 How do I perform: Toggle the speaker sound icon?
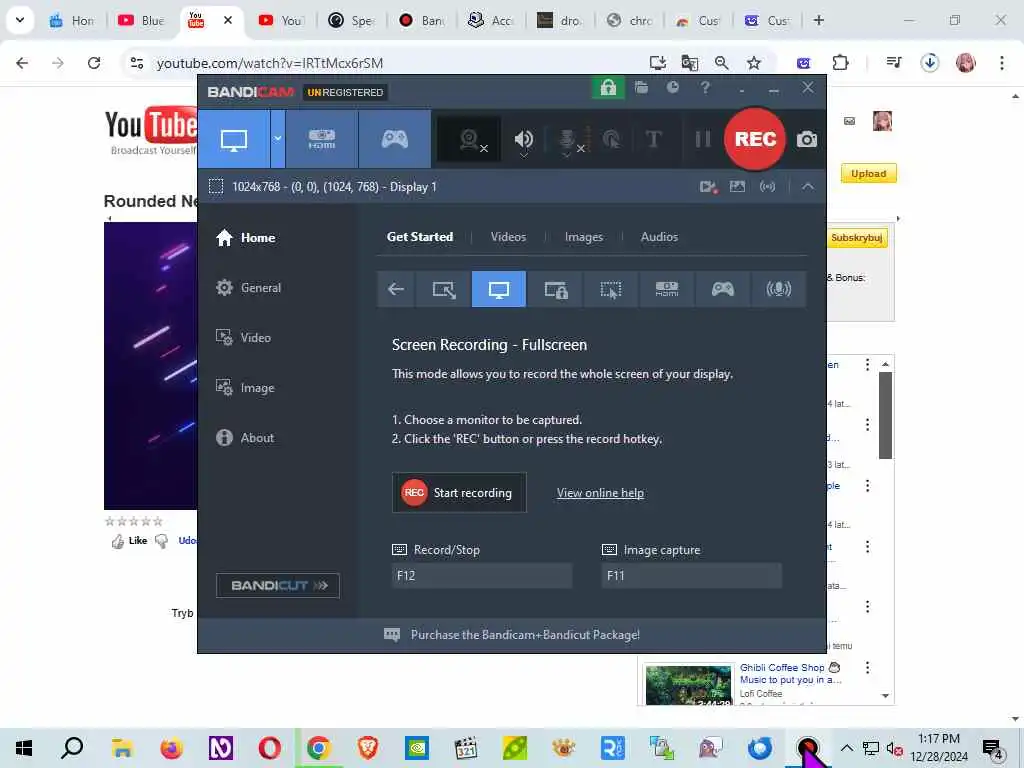click(524, 139)
